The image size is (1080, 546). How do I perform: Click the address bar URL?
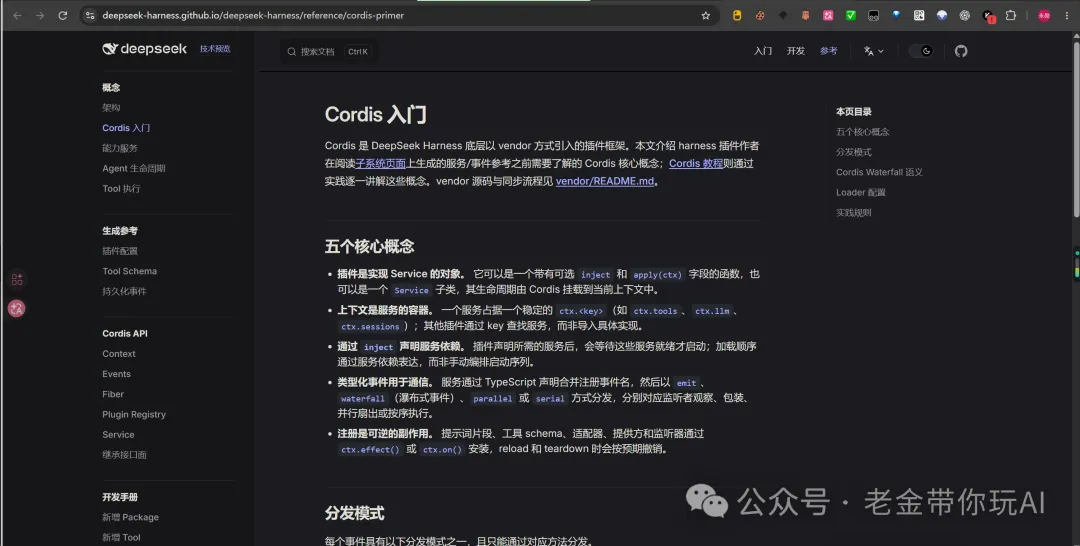coord(253,15)
